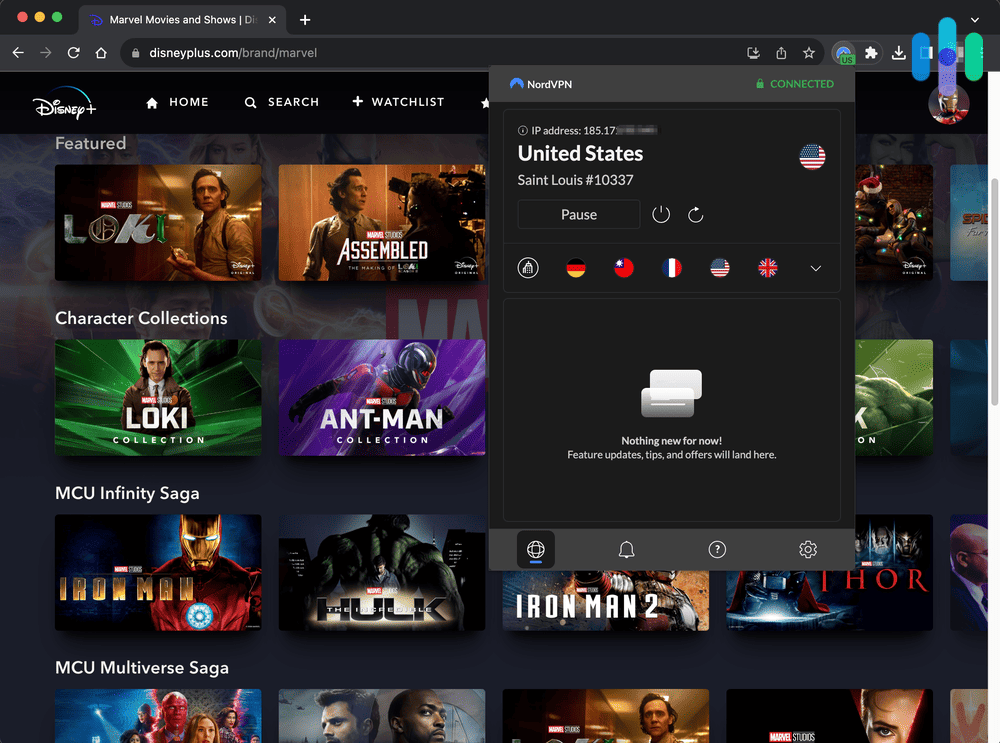Connect to the Taiwan server
Screen dimensions: 1000x743
pyautogui.click(x=624, y=267)
